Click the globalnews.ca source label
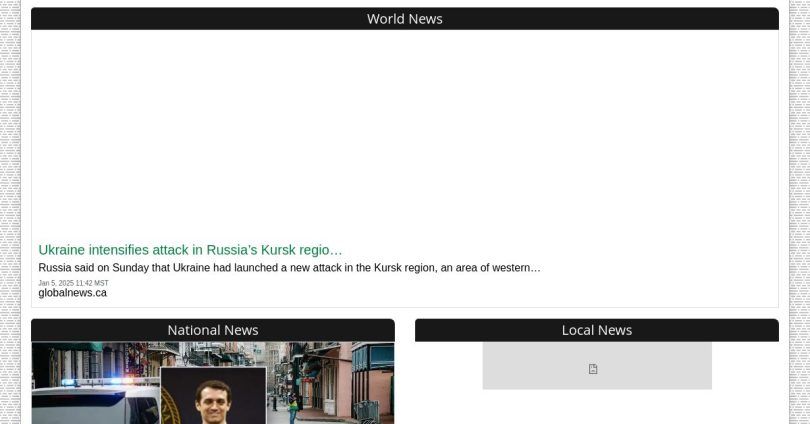This screenshot has width=810, height=424. (72, 293)
